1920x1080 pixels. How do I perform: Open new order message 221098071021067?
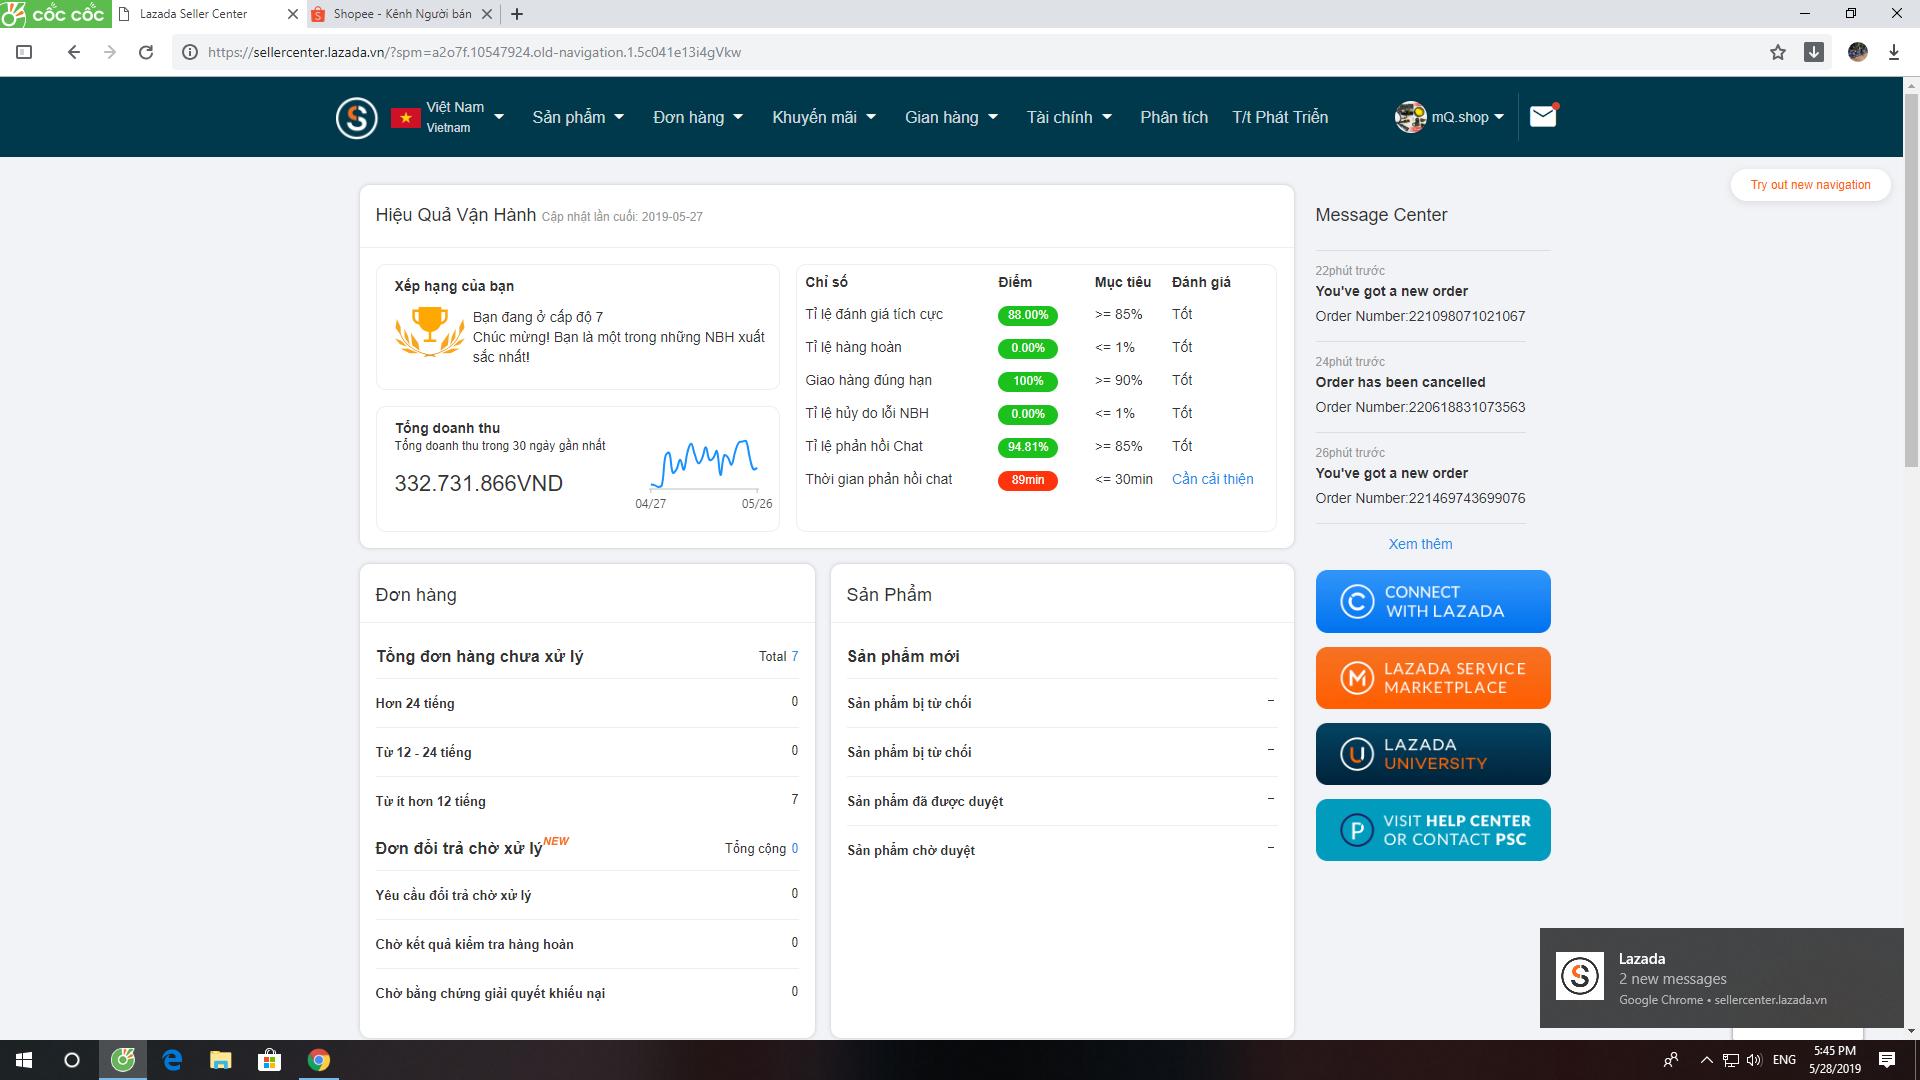click(1420, 294)
